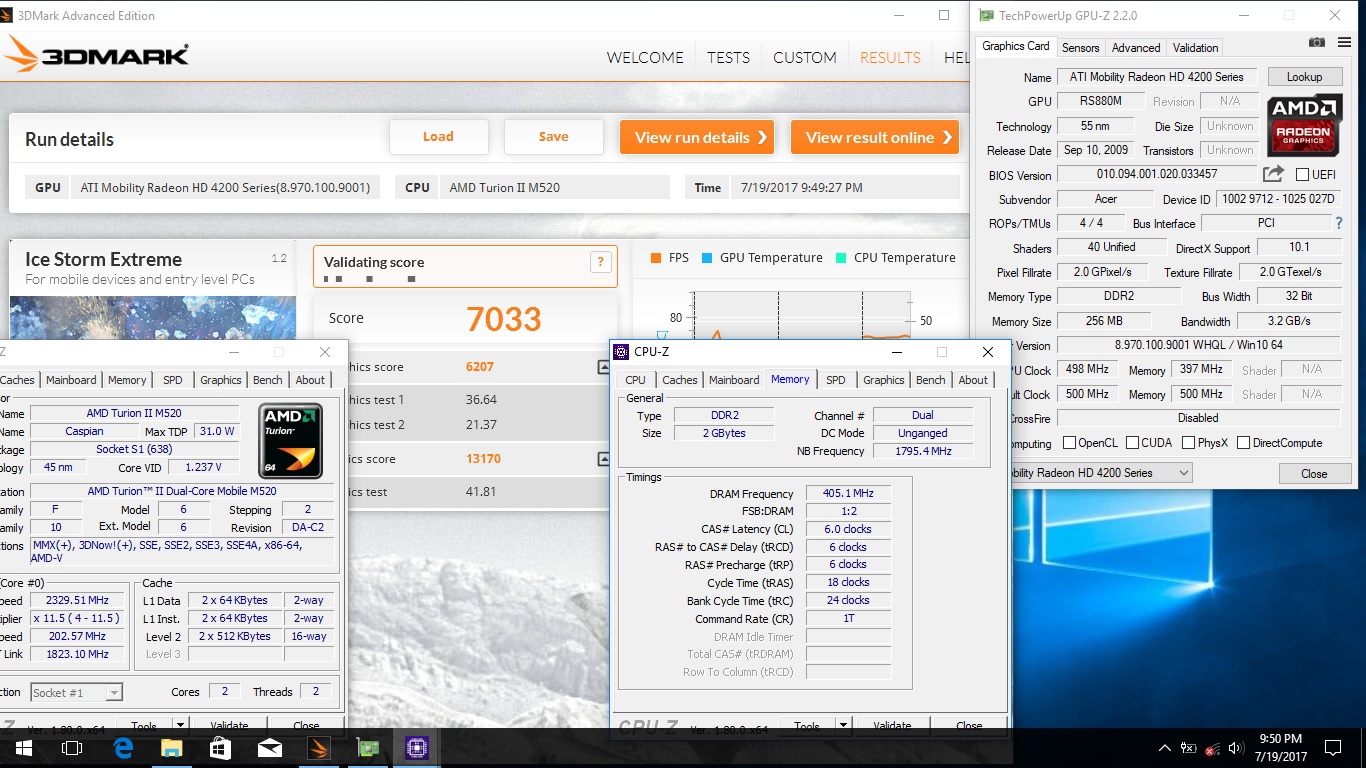Image resolution: width=1366 pixels, height=768 pixels.
Task: Open the TESTS section in 3DMark
Action: click(x=728, y=57)
